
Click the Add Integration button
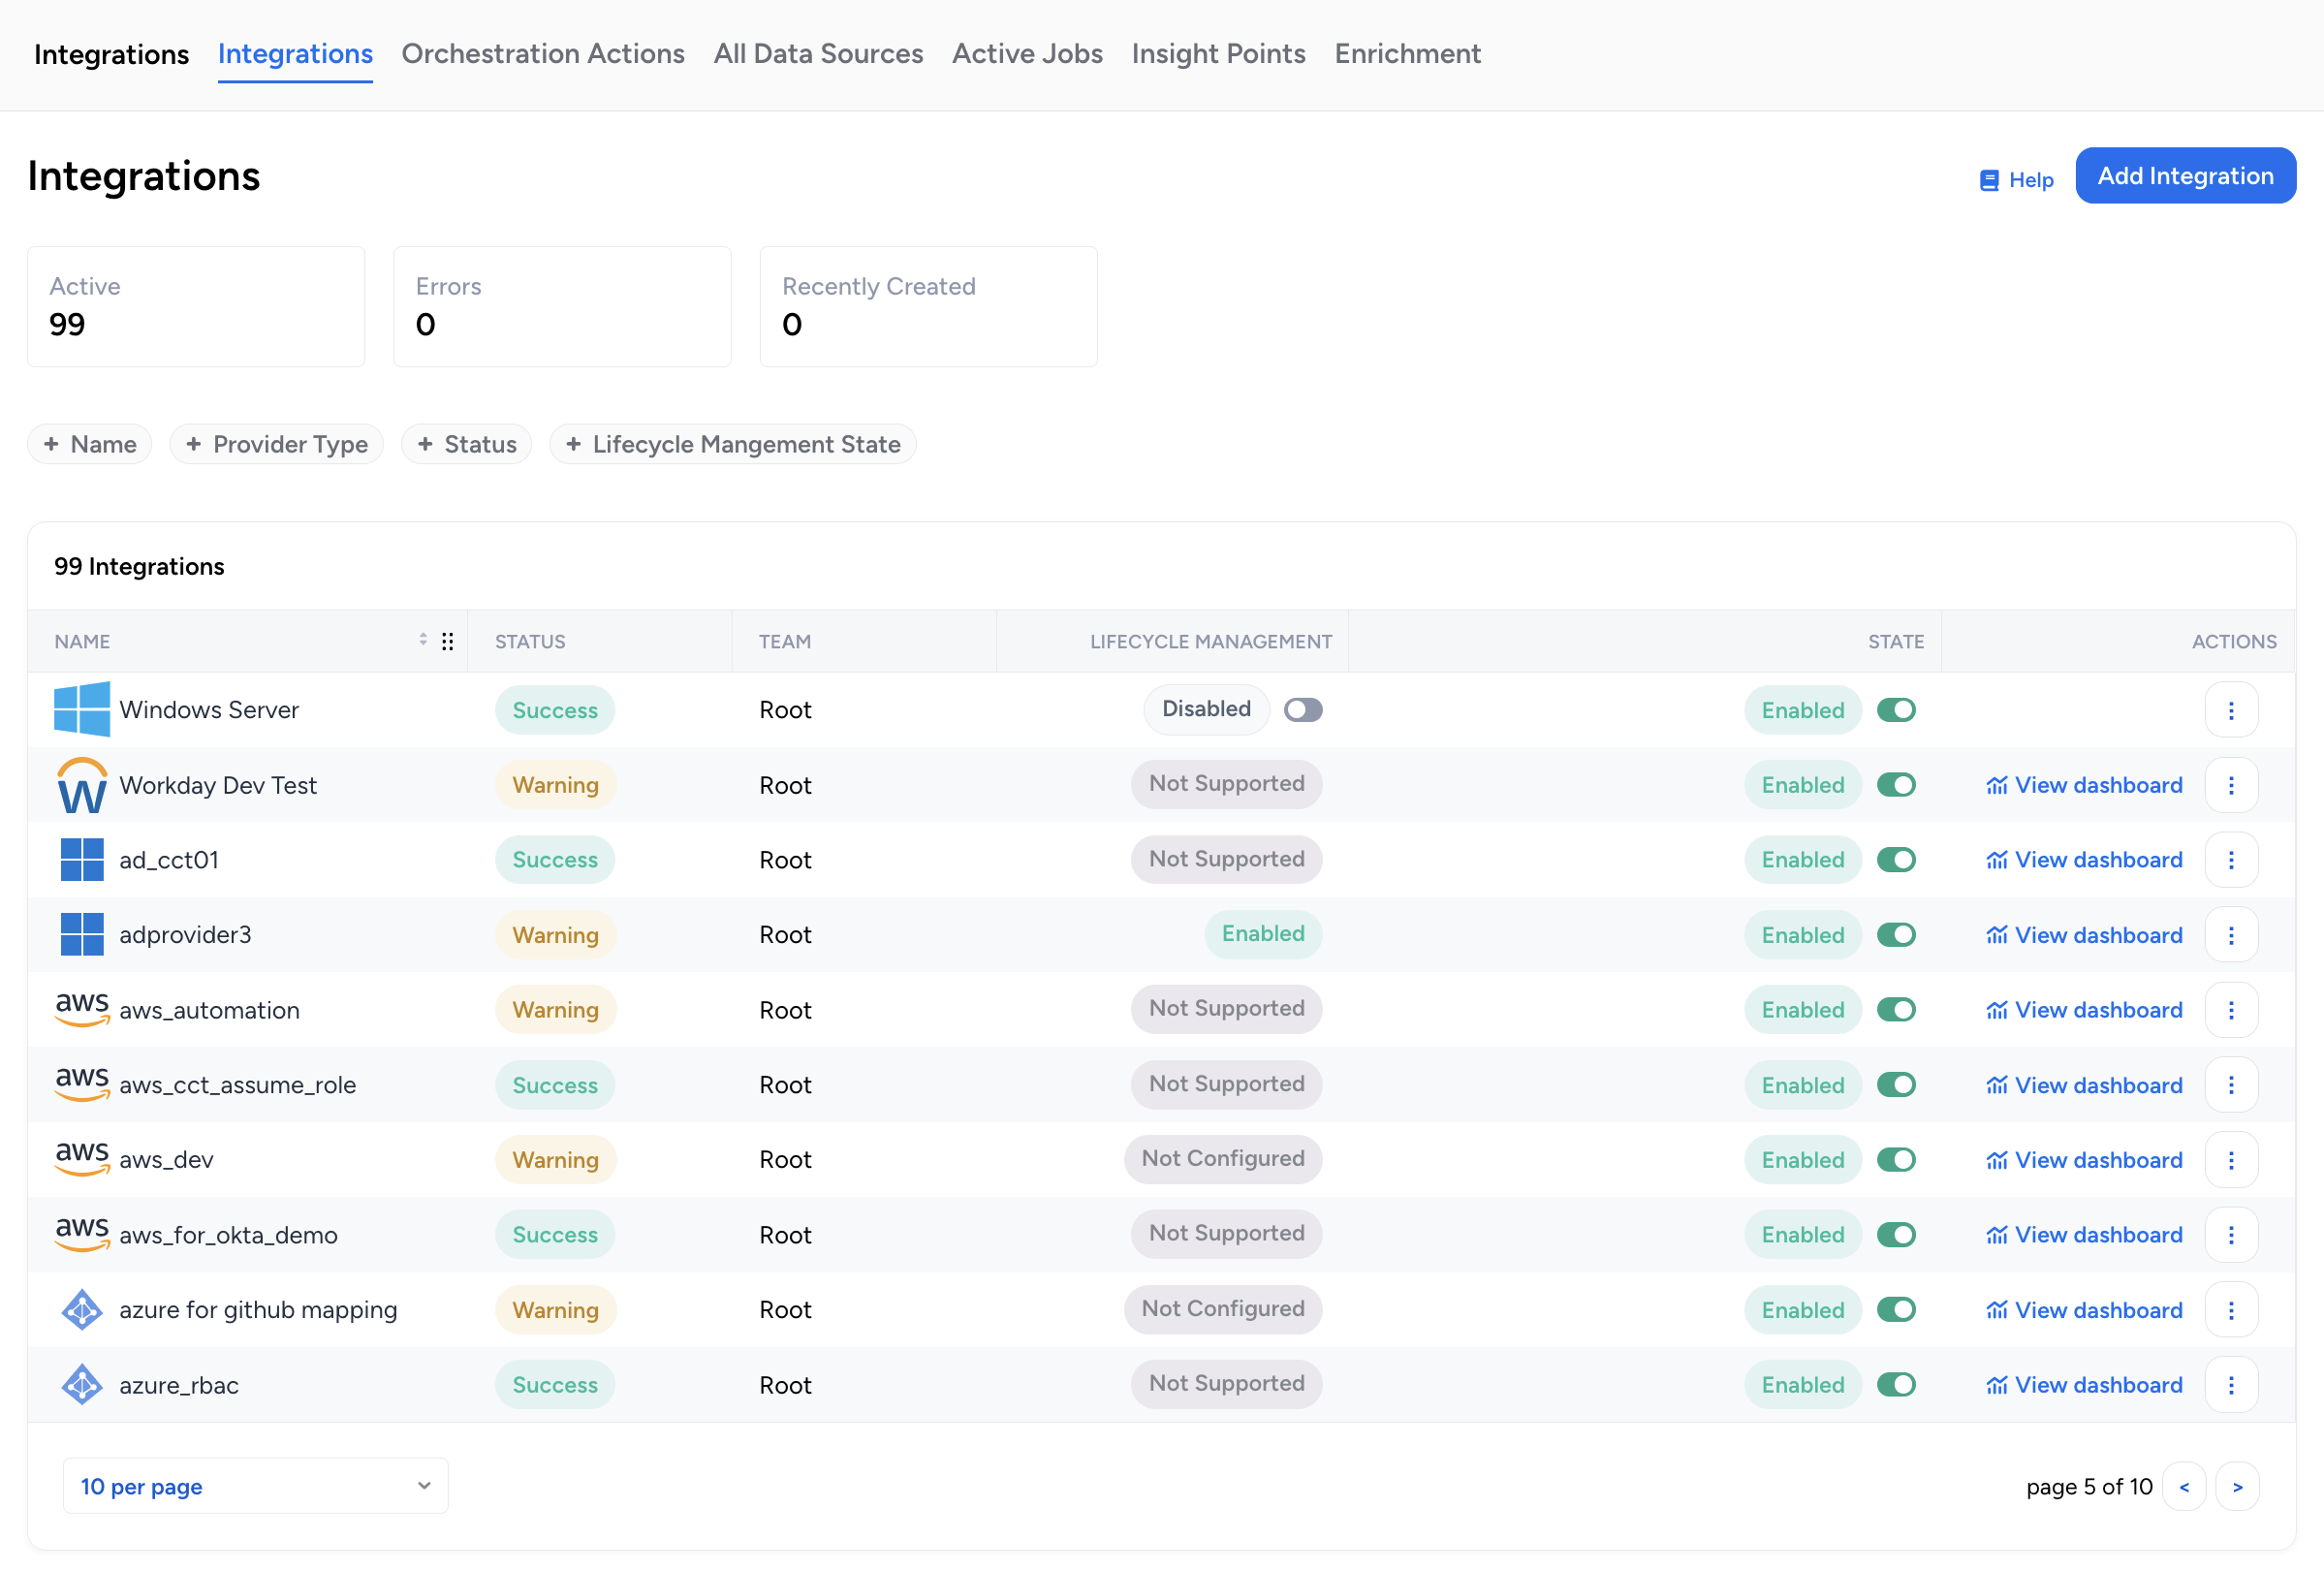2185,176
